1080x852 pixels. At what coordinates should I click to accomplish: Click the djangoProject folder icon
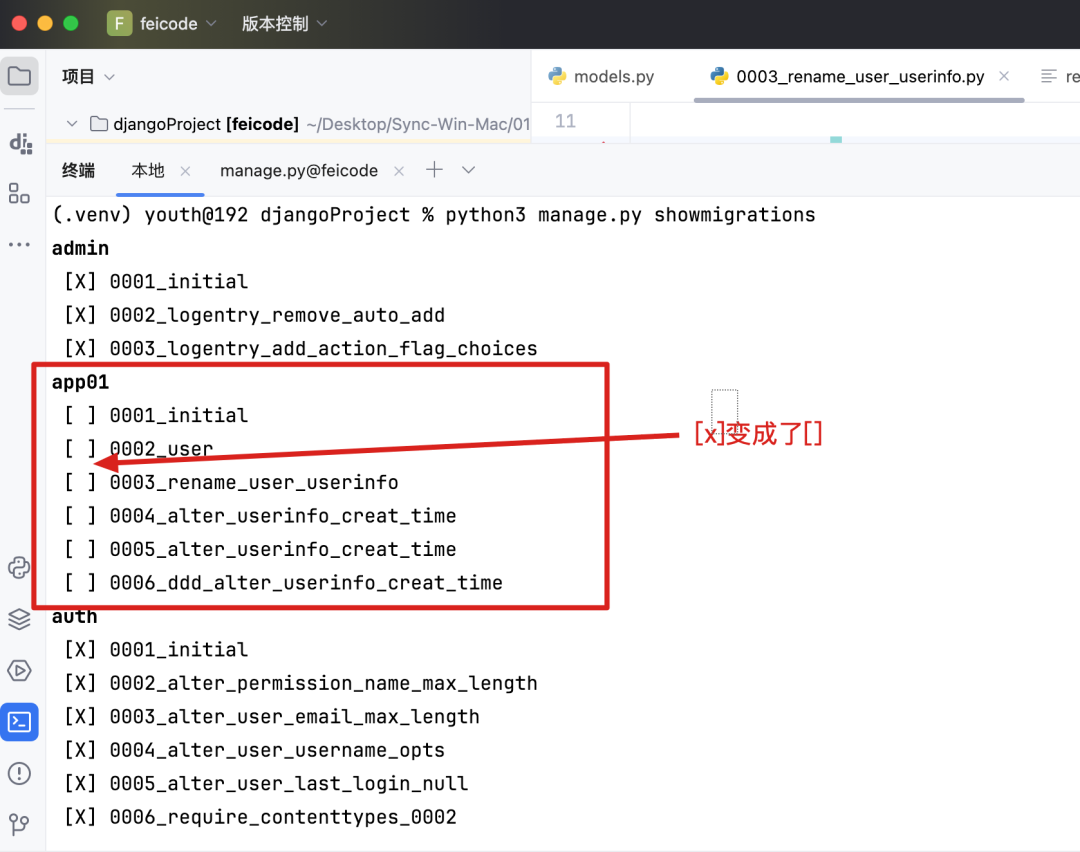pos(99,124)
